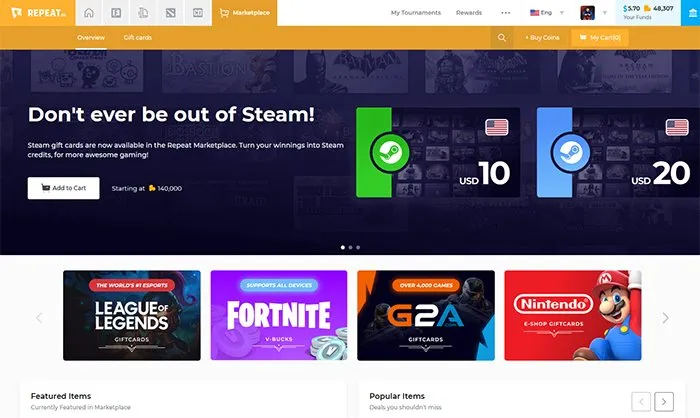Open the Fortnite V-Bucks card
Screen dimensions: 700x418
[x=279, y=315]
